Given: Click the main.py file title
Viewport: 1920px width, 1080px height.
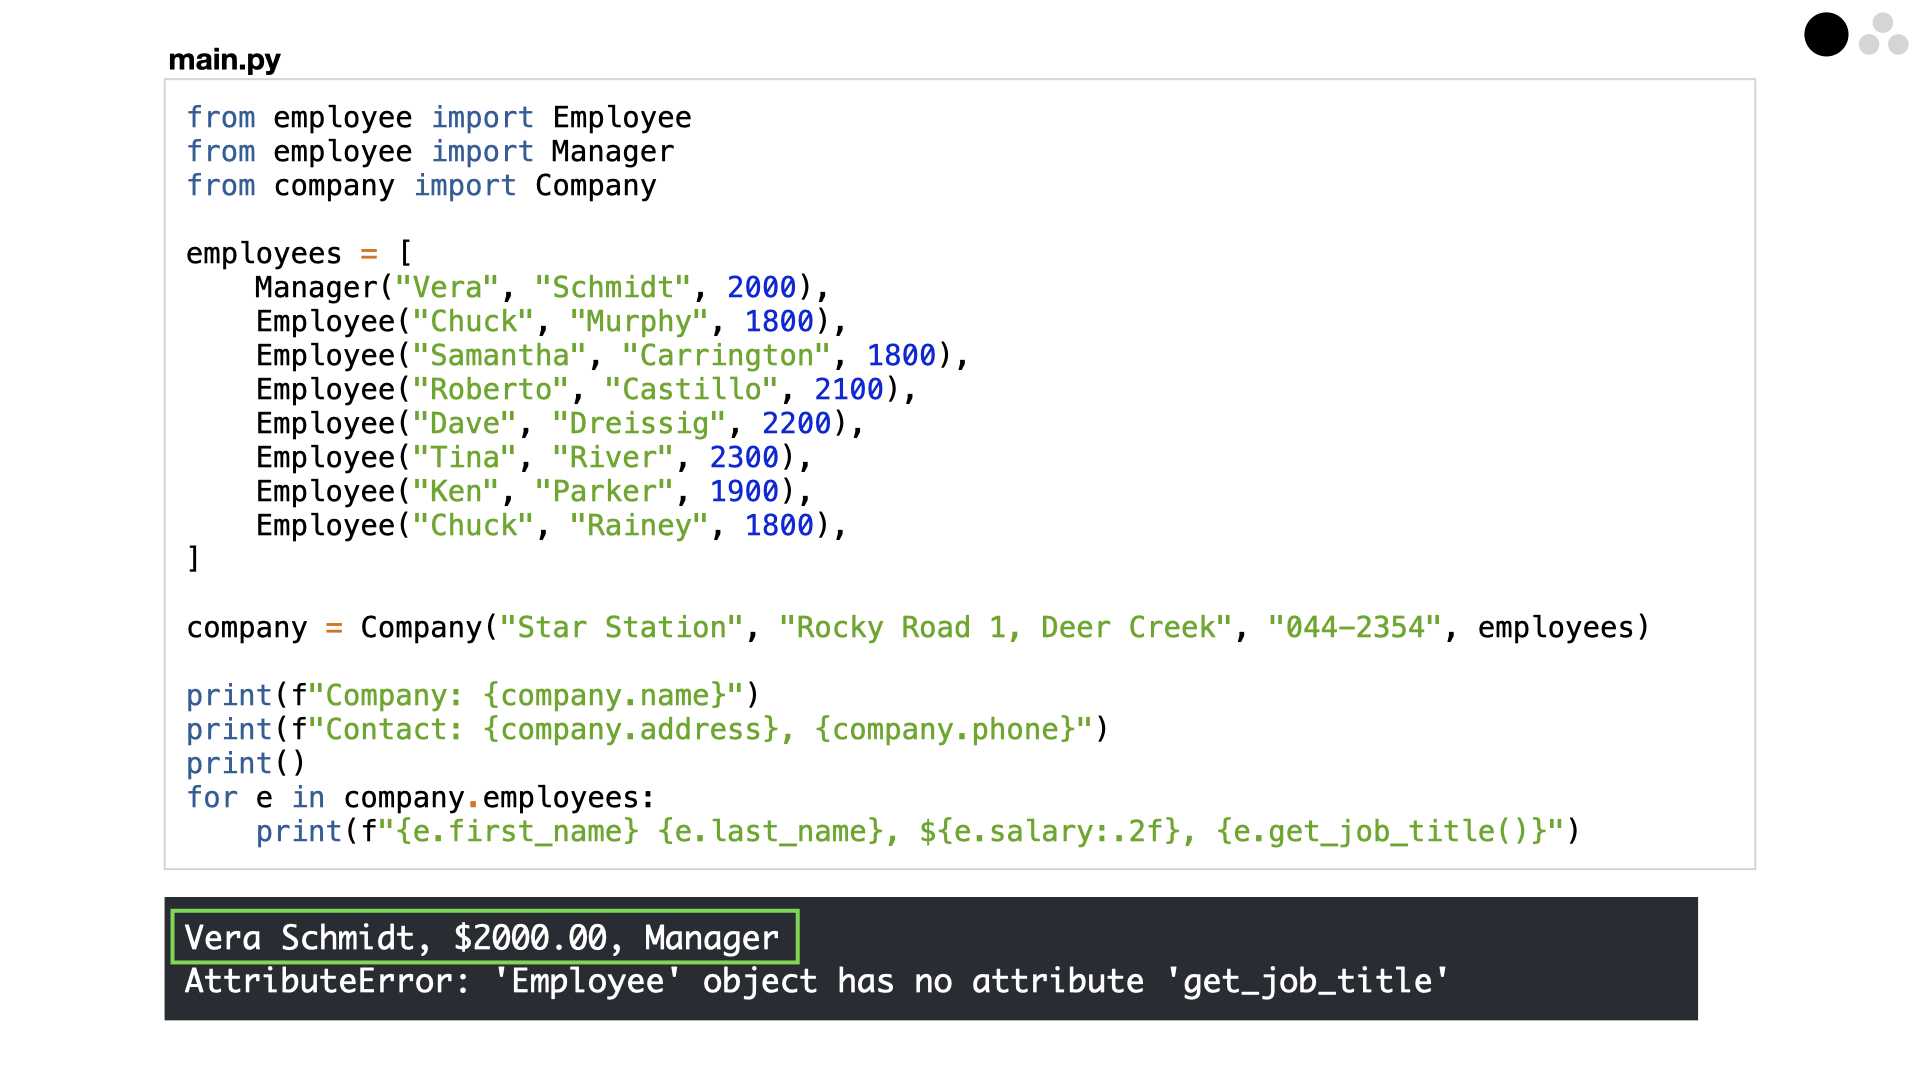Looking at the screenshot, I should 224,60.
